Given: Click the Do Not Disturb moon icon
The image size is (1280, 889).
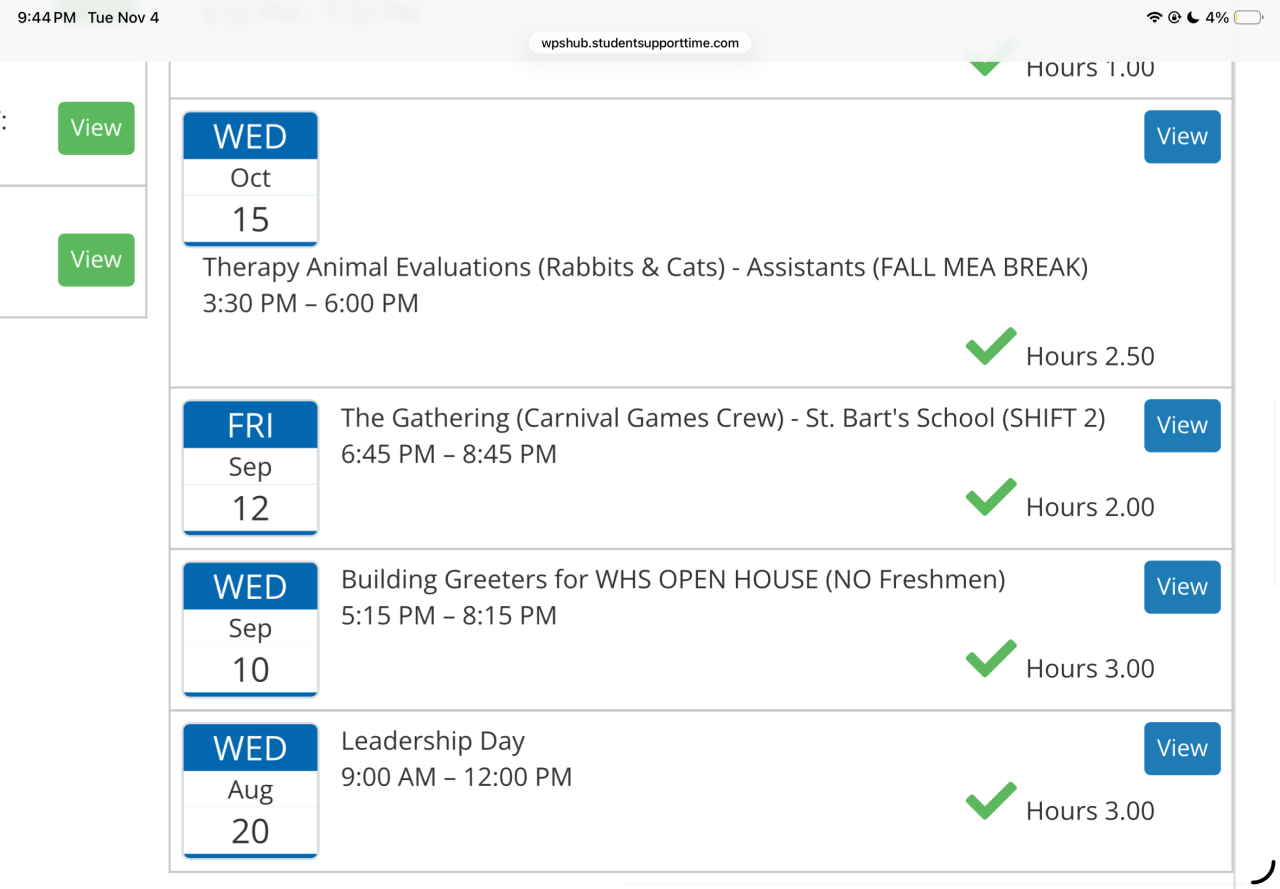Looking at the screenshot, I should click(x=1193, y=18).
